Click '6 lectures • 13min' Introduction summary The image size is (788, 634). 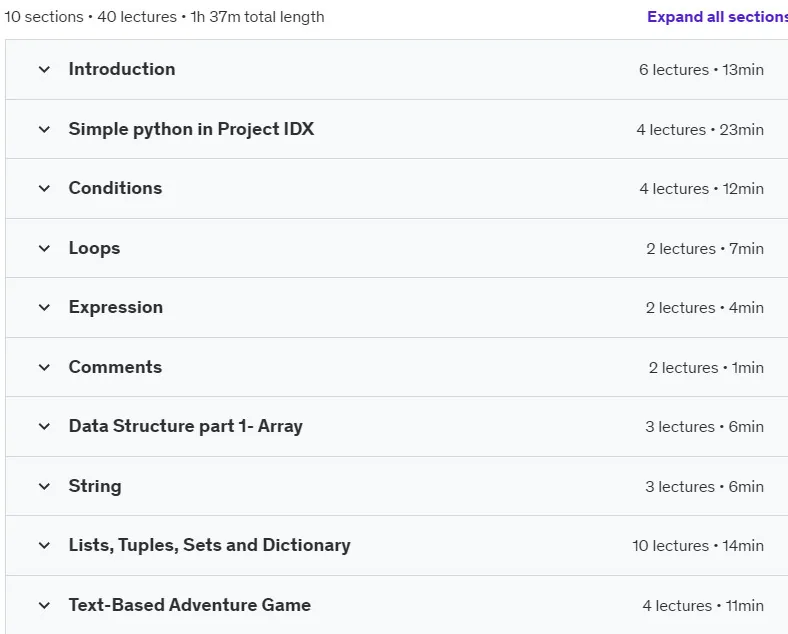[702, 70]
